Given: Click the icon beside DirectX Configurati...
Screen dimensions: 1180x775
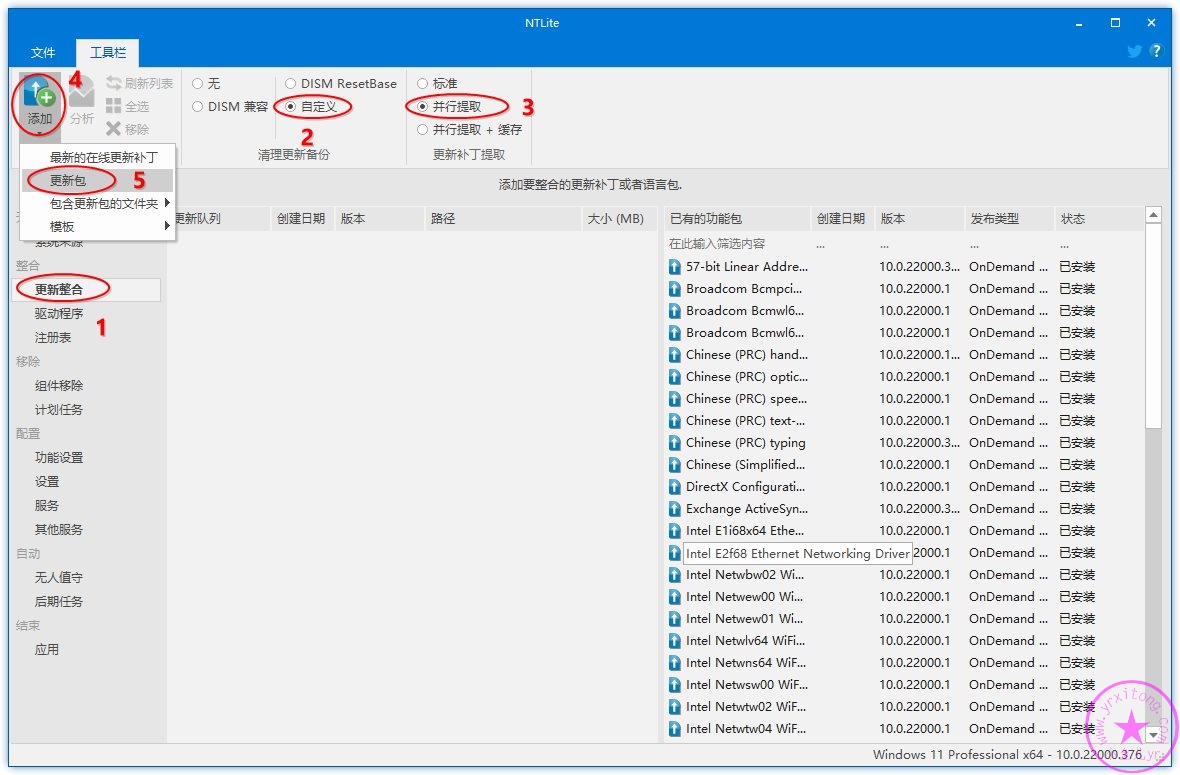Looking at the screenshot, I should pyautogui.click(x=675, y=486).
